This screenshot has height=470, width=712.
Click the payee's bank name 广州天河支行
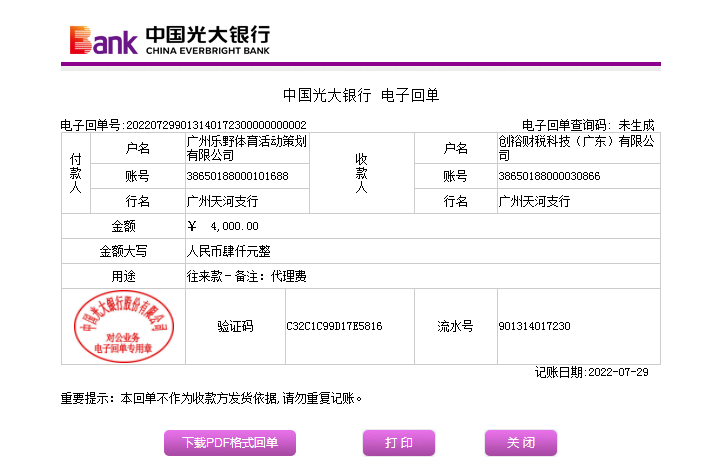click(534, 201)
